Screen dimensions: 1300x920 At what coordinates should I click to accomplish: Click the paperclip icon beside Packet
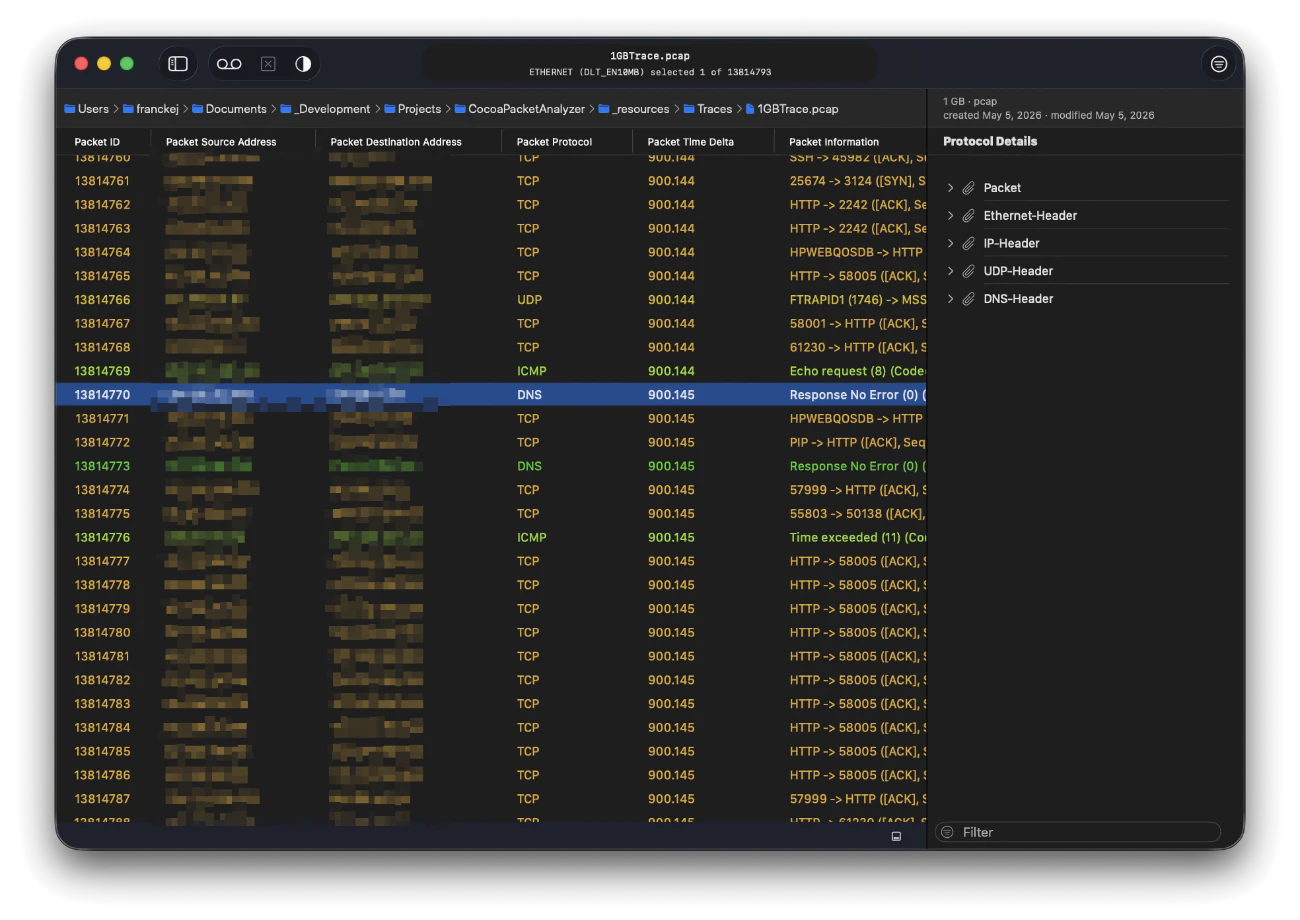tap(968, 188)
